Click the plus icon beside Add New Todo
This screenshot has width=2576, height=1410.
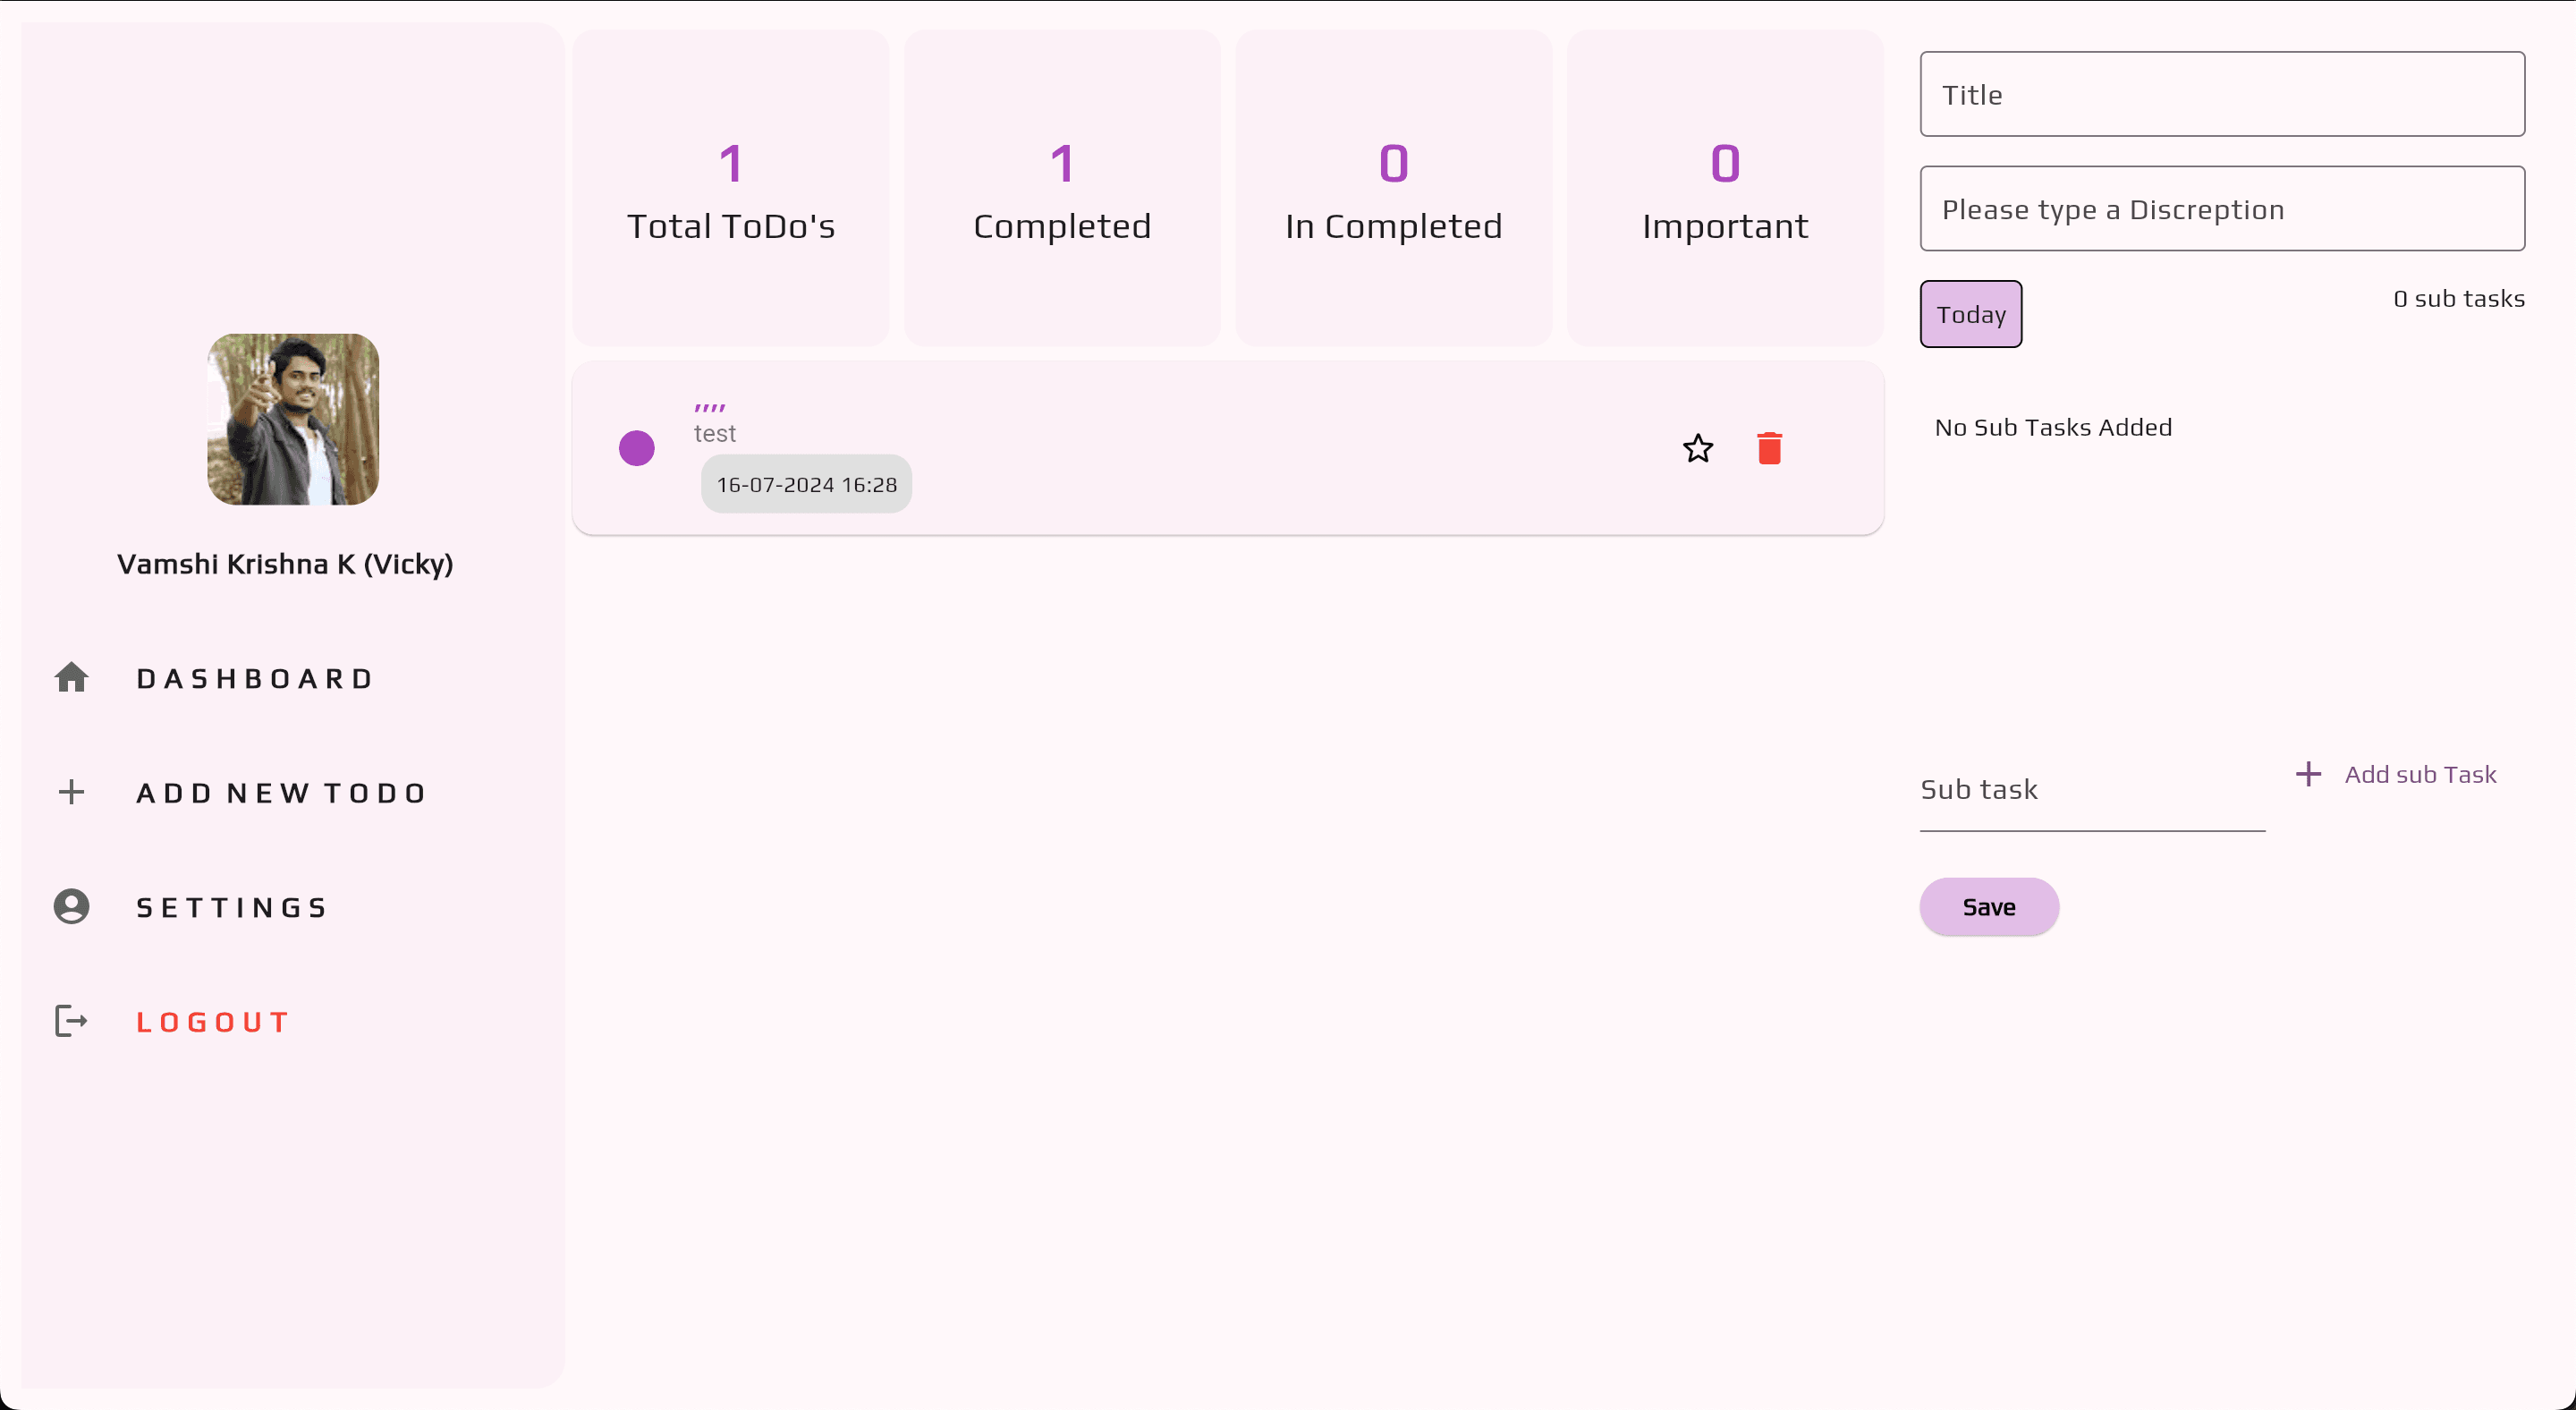(71, 792)
